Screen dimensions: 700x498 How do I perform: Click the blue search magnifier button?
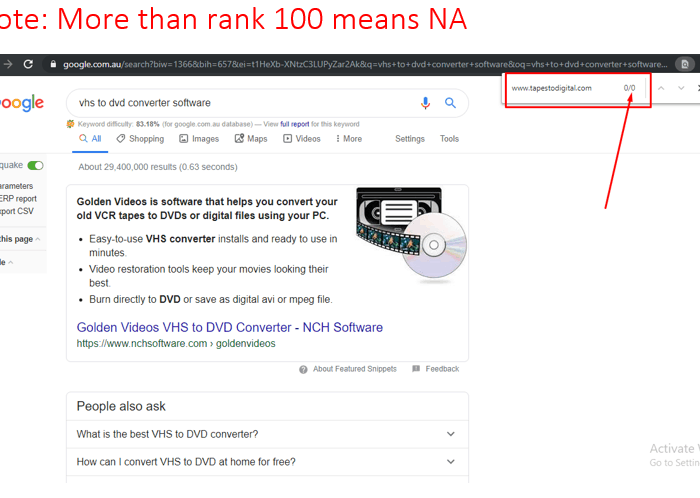[450, 103]
